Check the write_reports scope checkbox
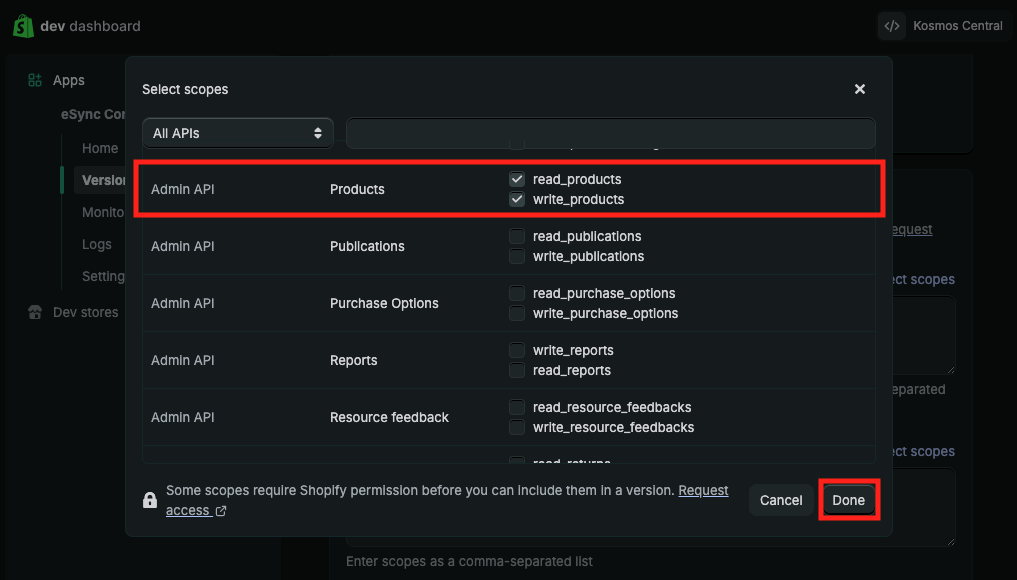The image size is (1017, 580). click(517, 351)
